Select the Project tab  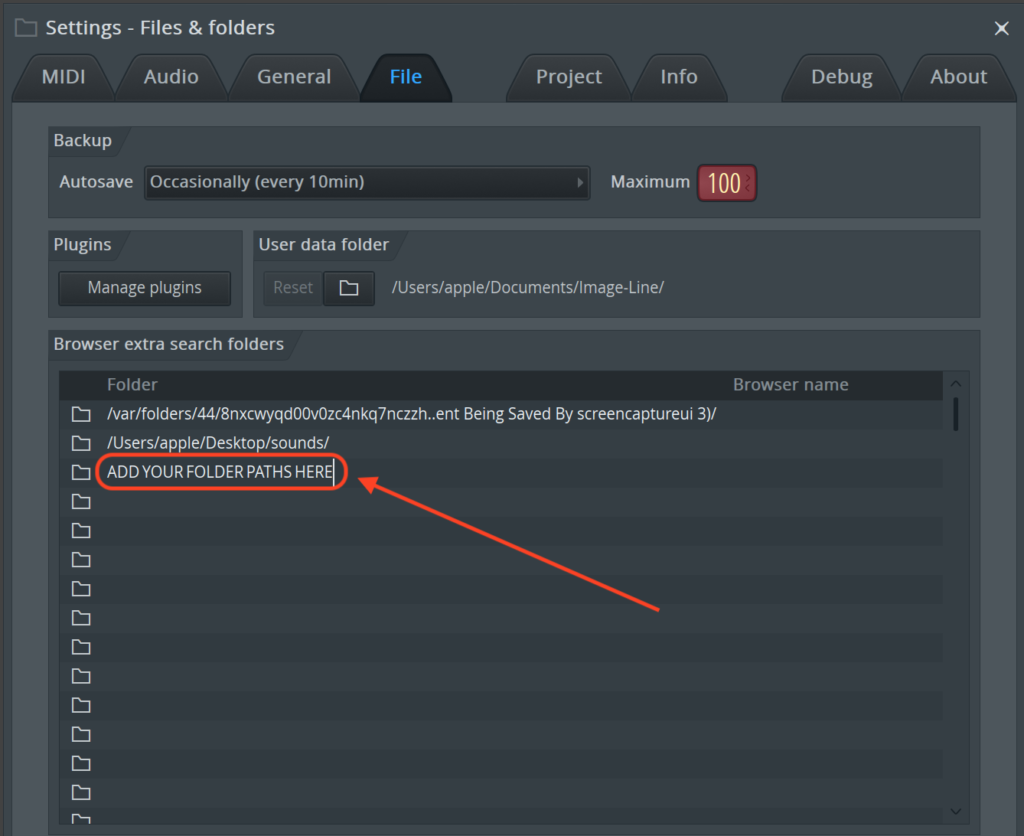569,77
